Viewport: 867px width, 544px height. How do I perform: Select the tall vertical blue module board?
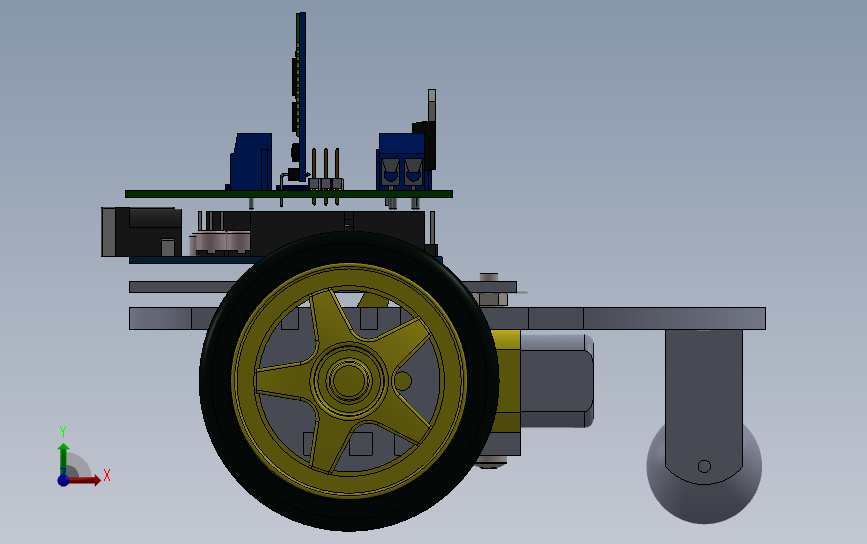[x=301, y=96]
